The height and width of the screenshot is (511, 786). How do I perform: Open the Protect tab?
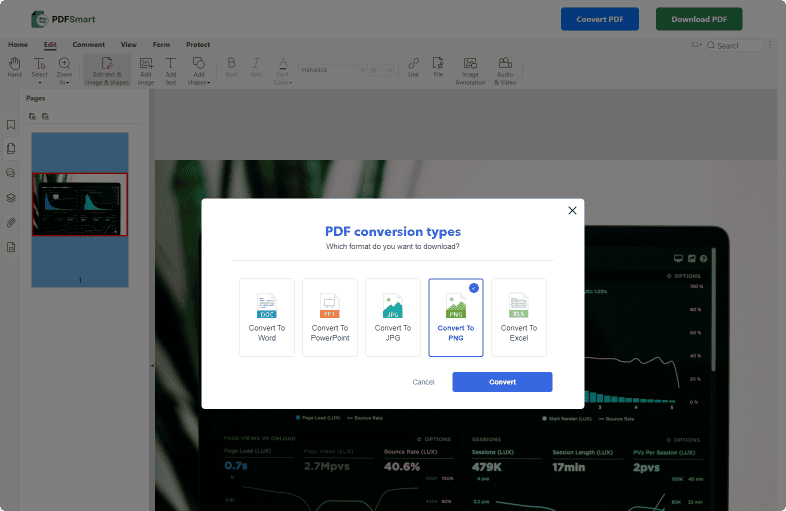[198, 45]
